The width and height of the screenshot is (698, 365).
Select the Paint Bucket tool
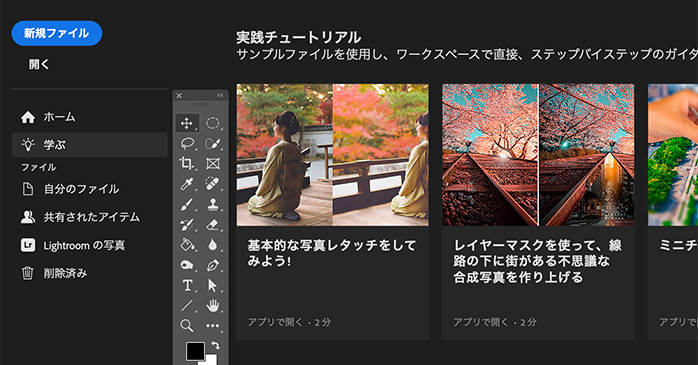[187, 245]
